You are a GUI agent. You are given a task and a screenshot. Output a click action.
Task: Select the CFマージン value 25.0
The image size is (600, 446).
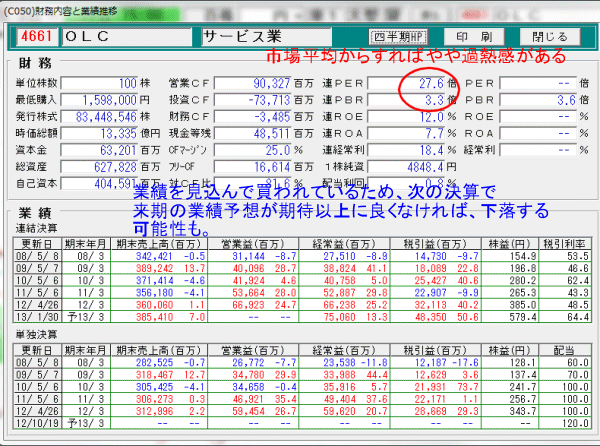coord(253,150)
